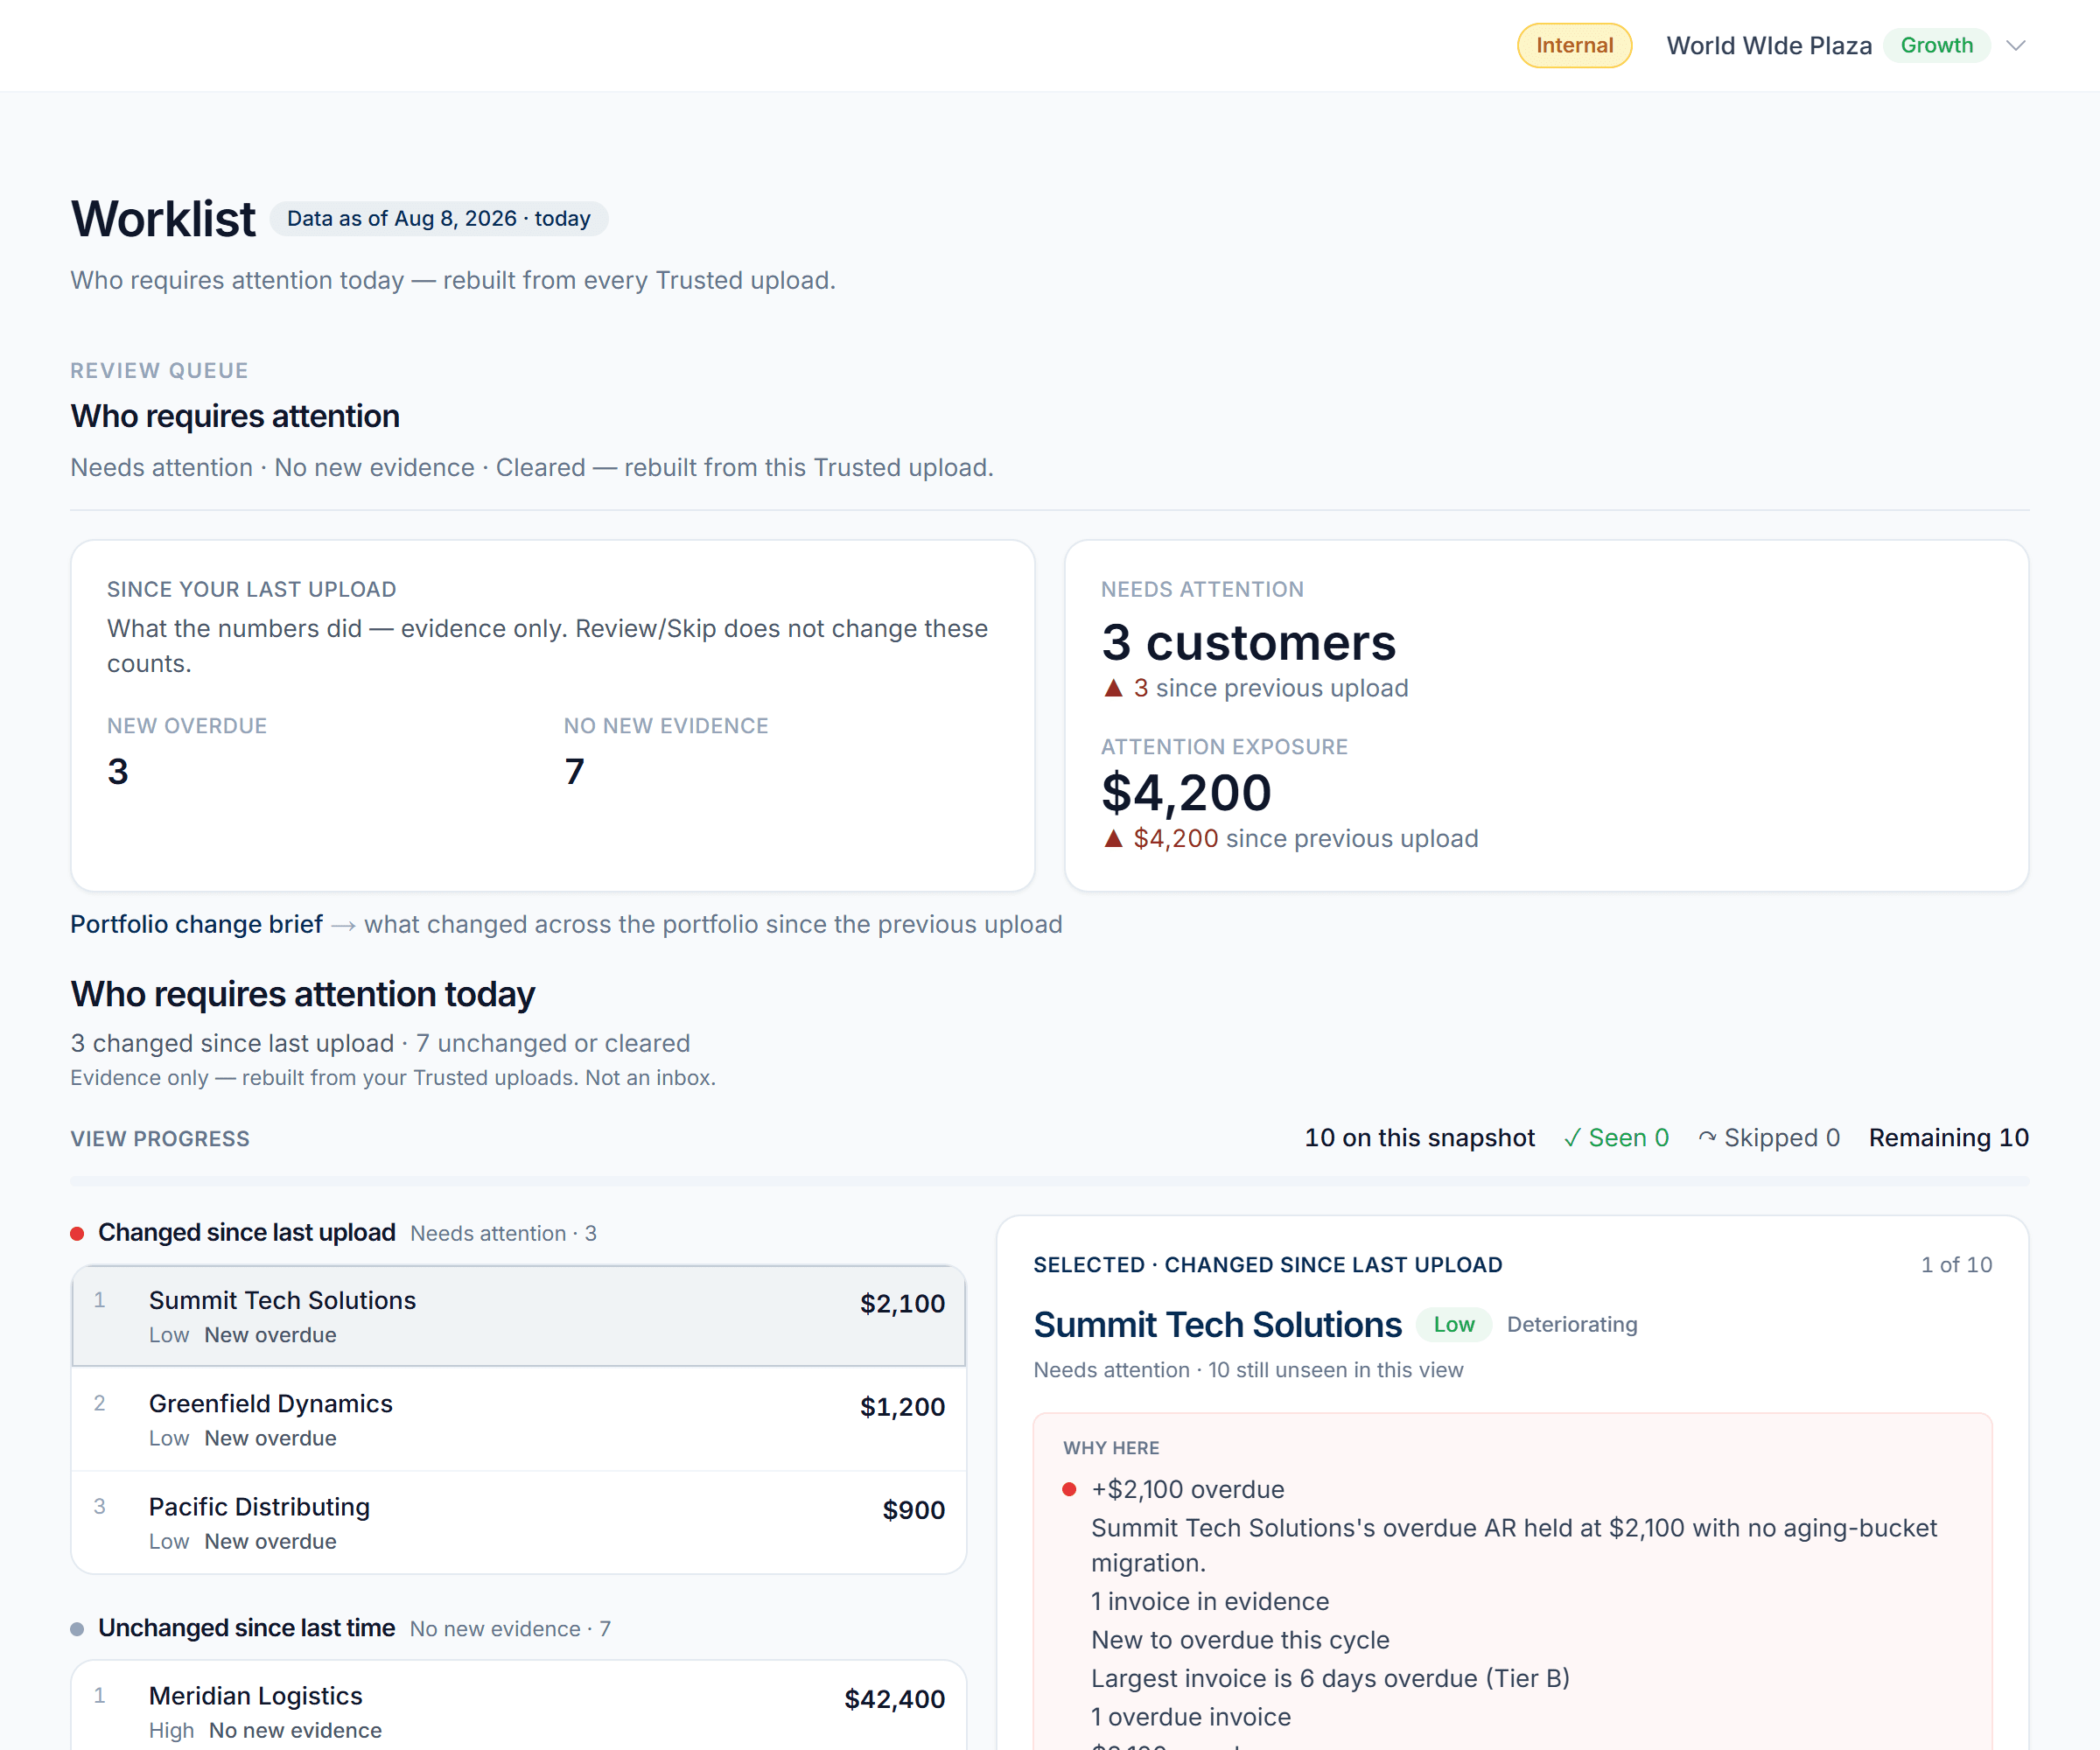Click the Remaining 10 counter
The height and width of the screenshot is (1750, 2100).
pos(1948,1138)
